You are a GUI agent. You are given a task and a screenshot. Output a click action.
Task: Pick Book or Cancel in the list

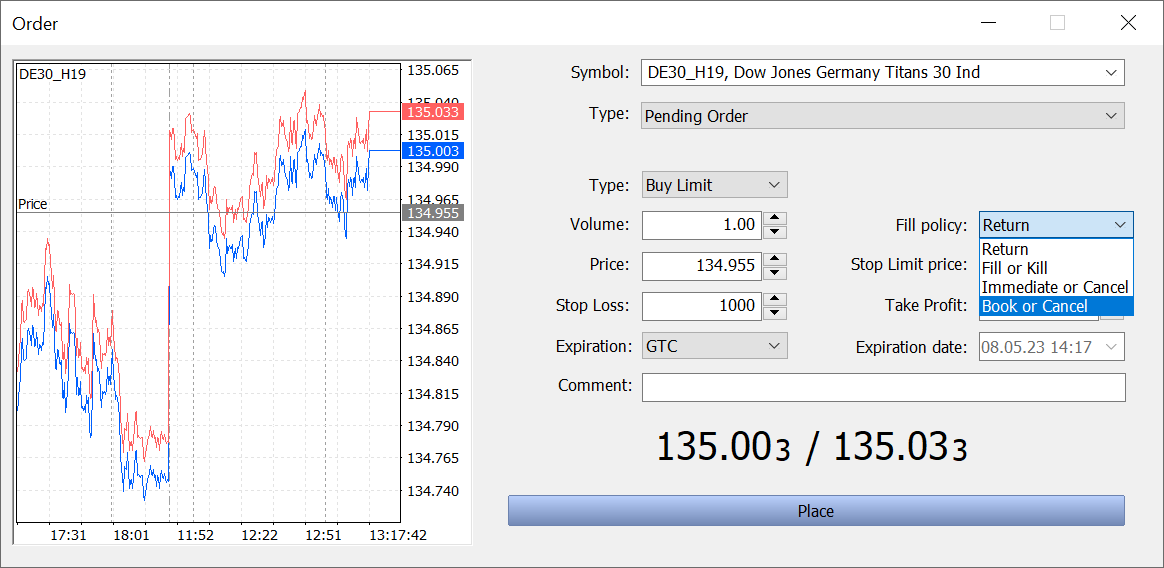click(x=1034, y=306)
